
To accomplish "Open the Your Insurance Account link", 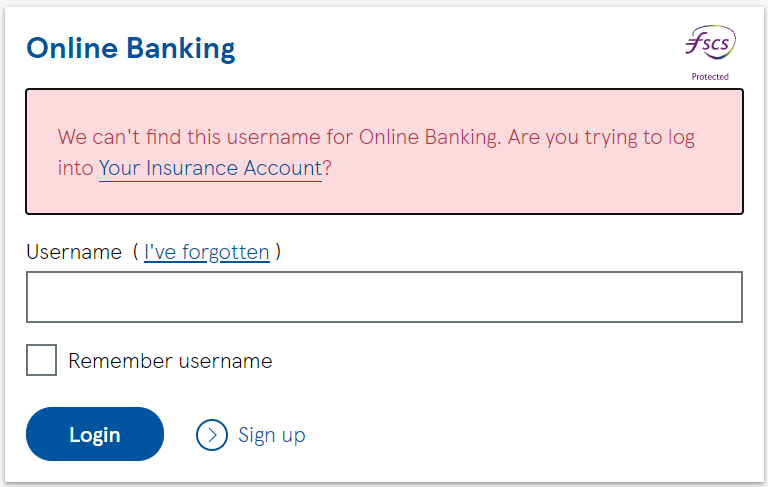I will [210, 168].
